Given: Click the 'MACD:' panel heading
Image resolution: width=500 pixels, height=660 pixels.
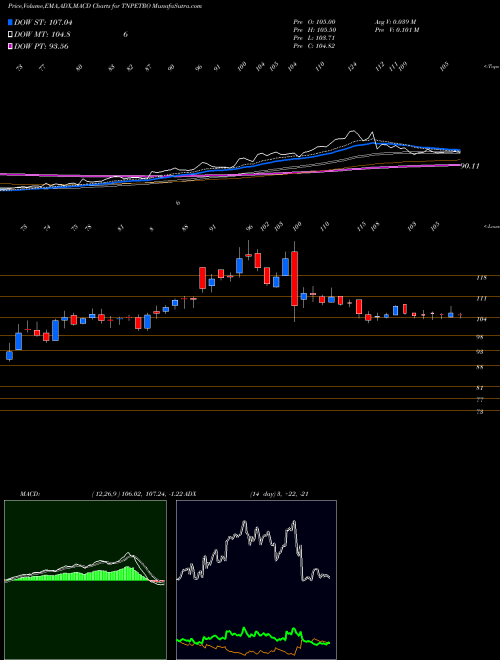Looking at the screenshot, I should [x=30, y=494].
